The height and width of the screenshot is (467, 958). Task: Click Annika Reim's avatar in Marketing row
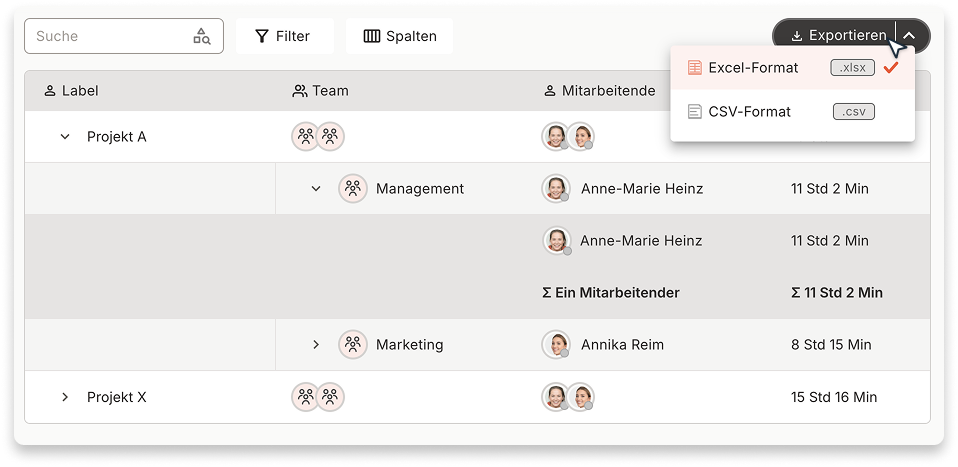pos(556,345)
